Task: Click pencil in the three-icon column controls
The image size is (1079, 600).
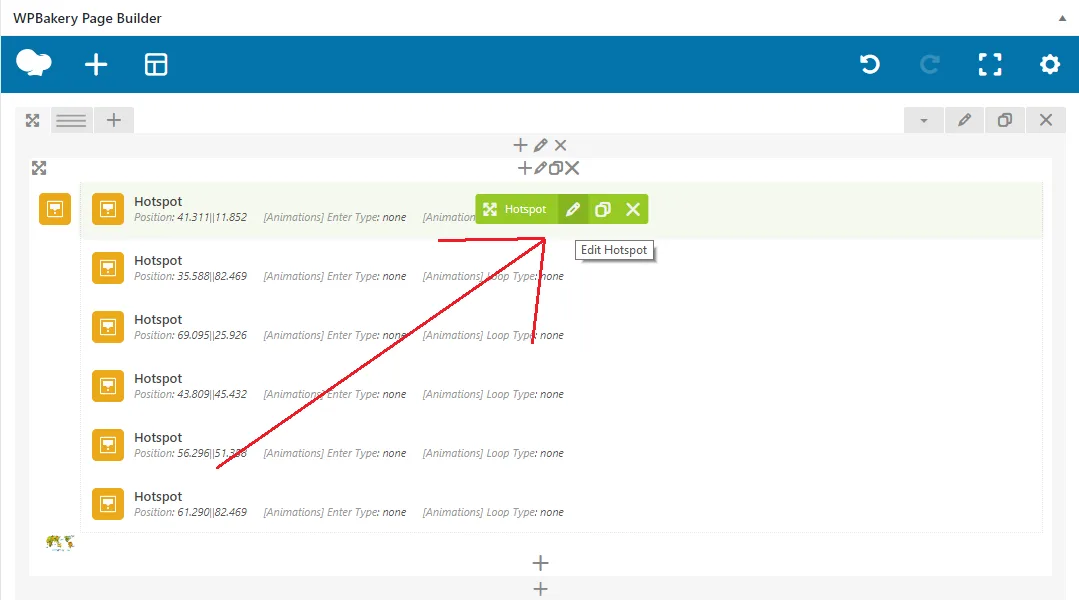Action: click(541, 145)
